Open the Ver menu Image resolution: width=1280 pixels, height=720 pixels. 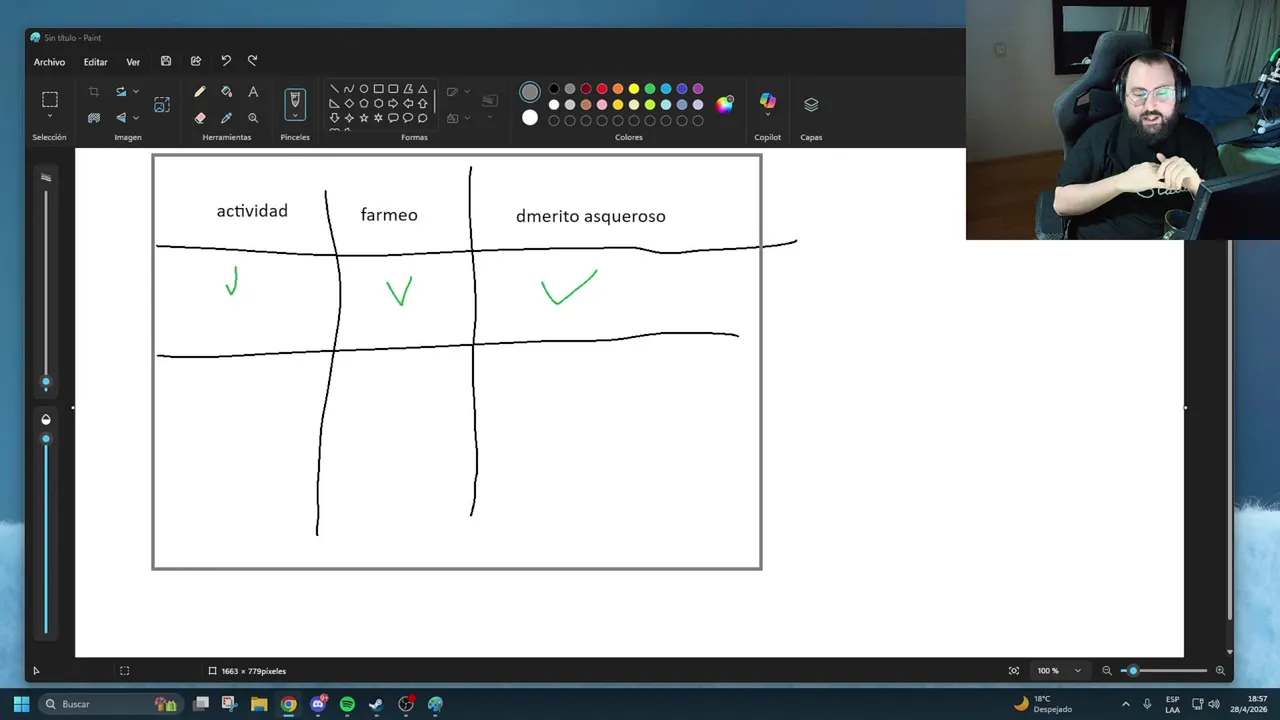133,62
